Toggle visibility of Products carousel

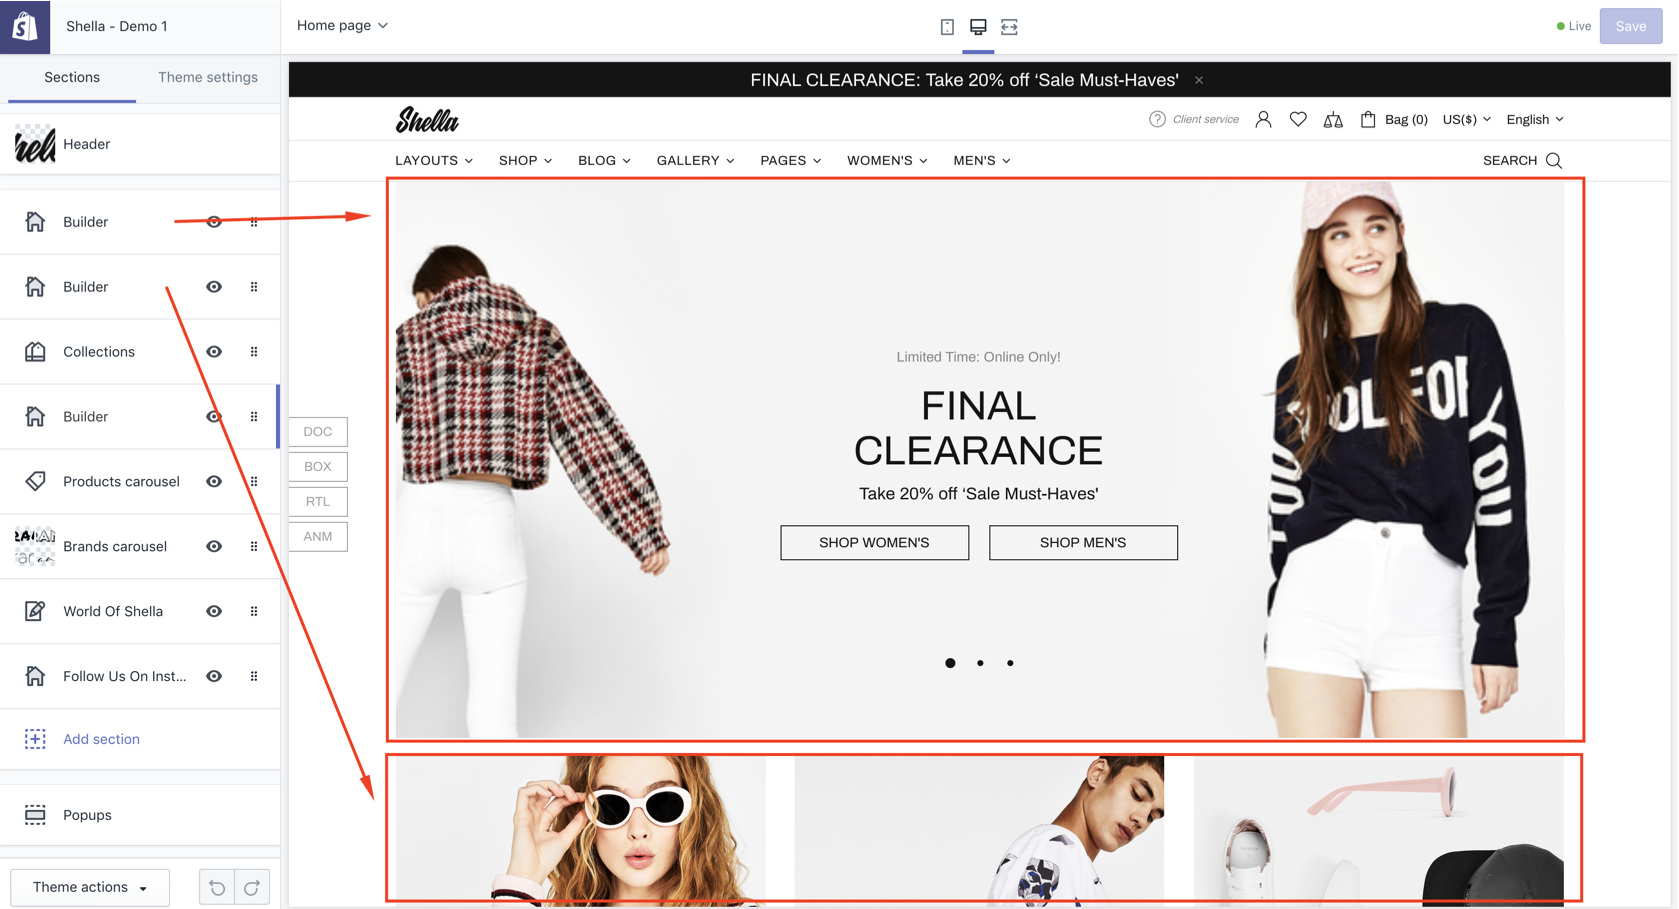coord(214,482)
